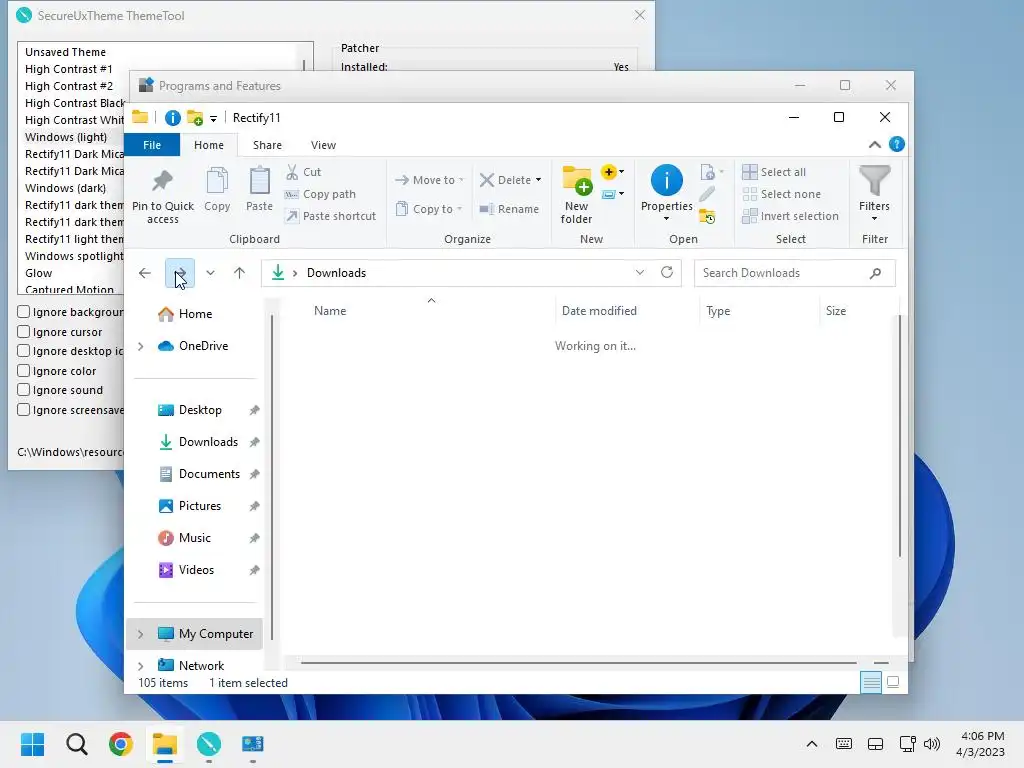Sort by Date modified column header

pos(627,311)
